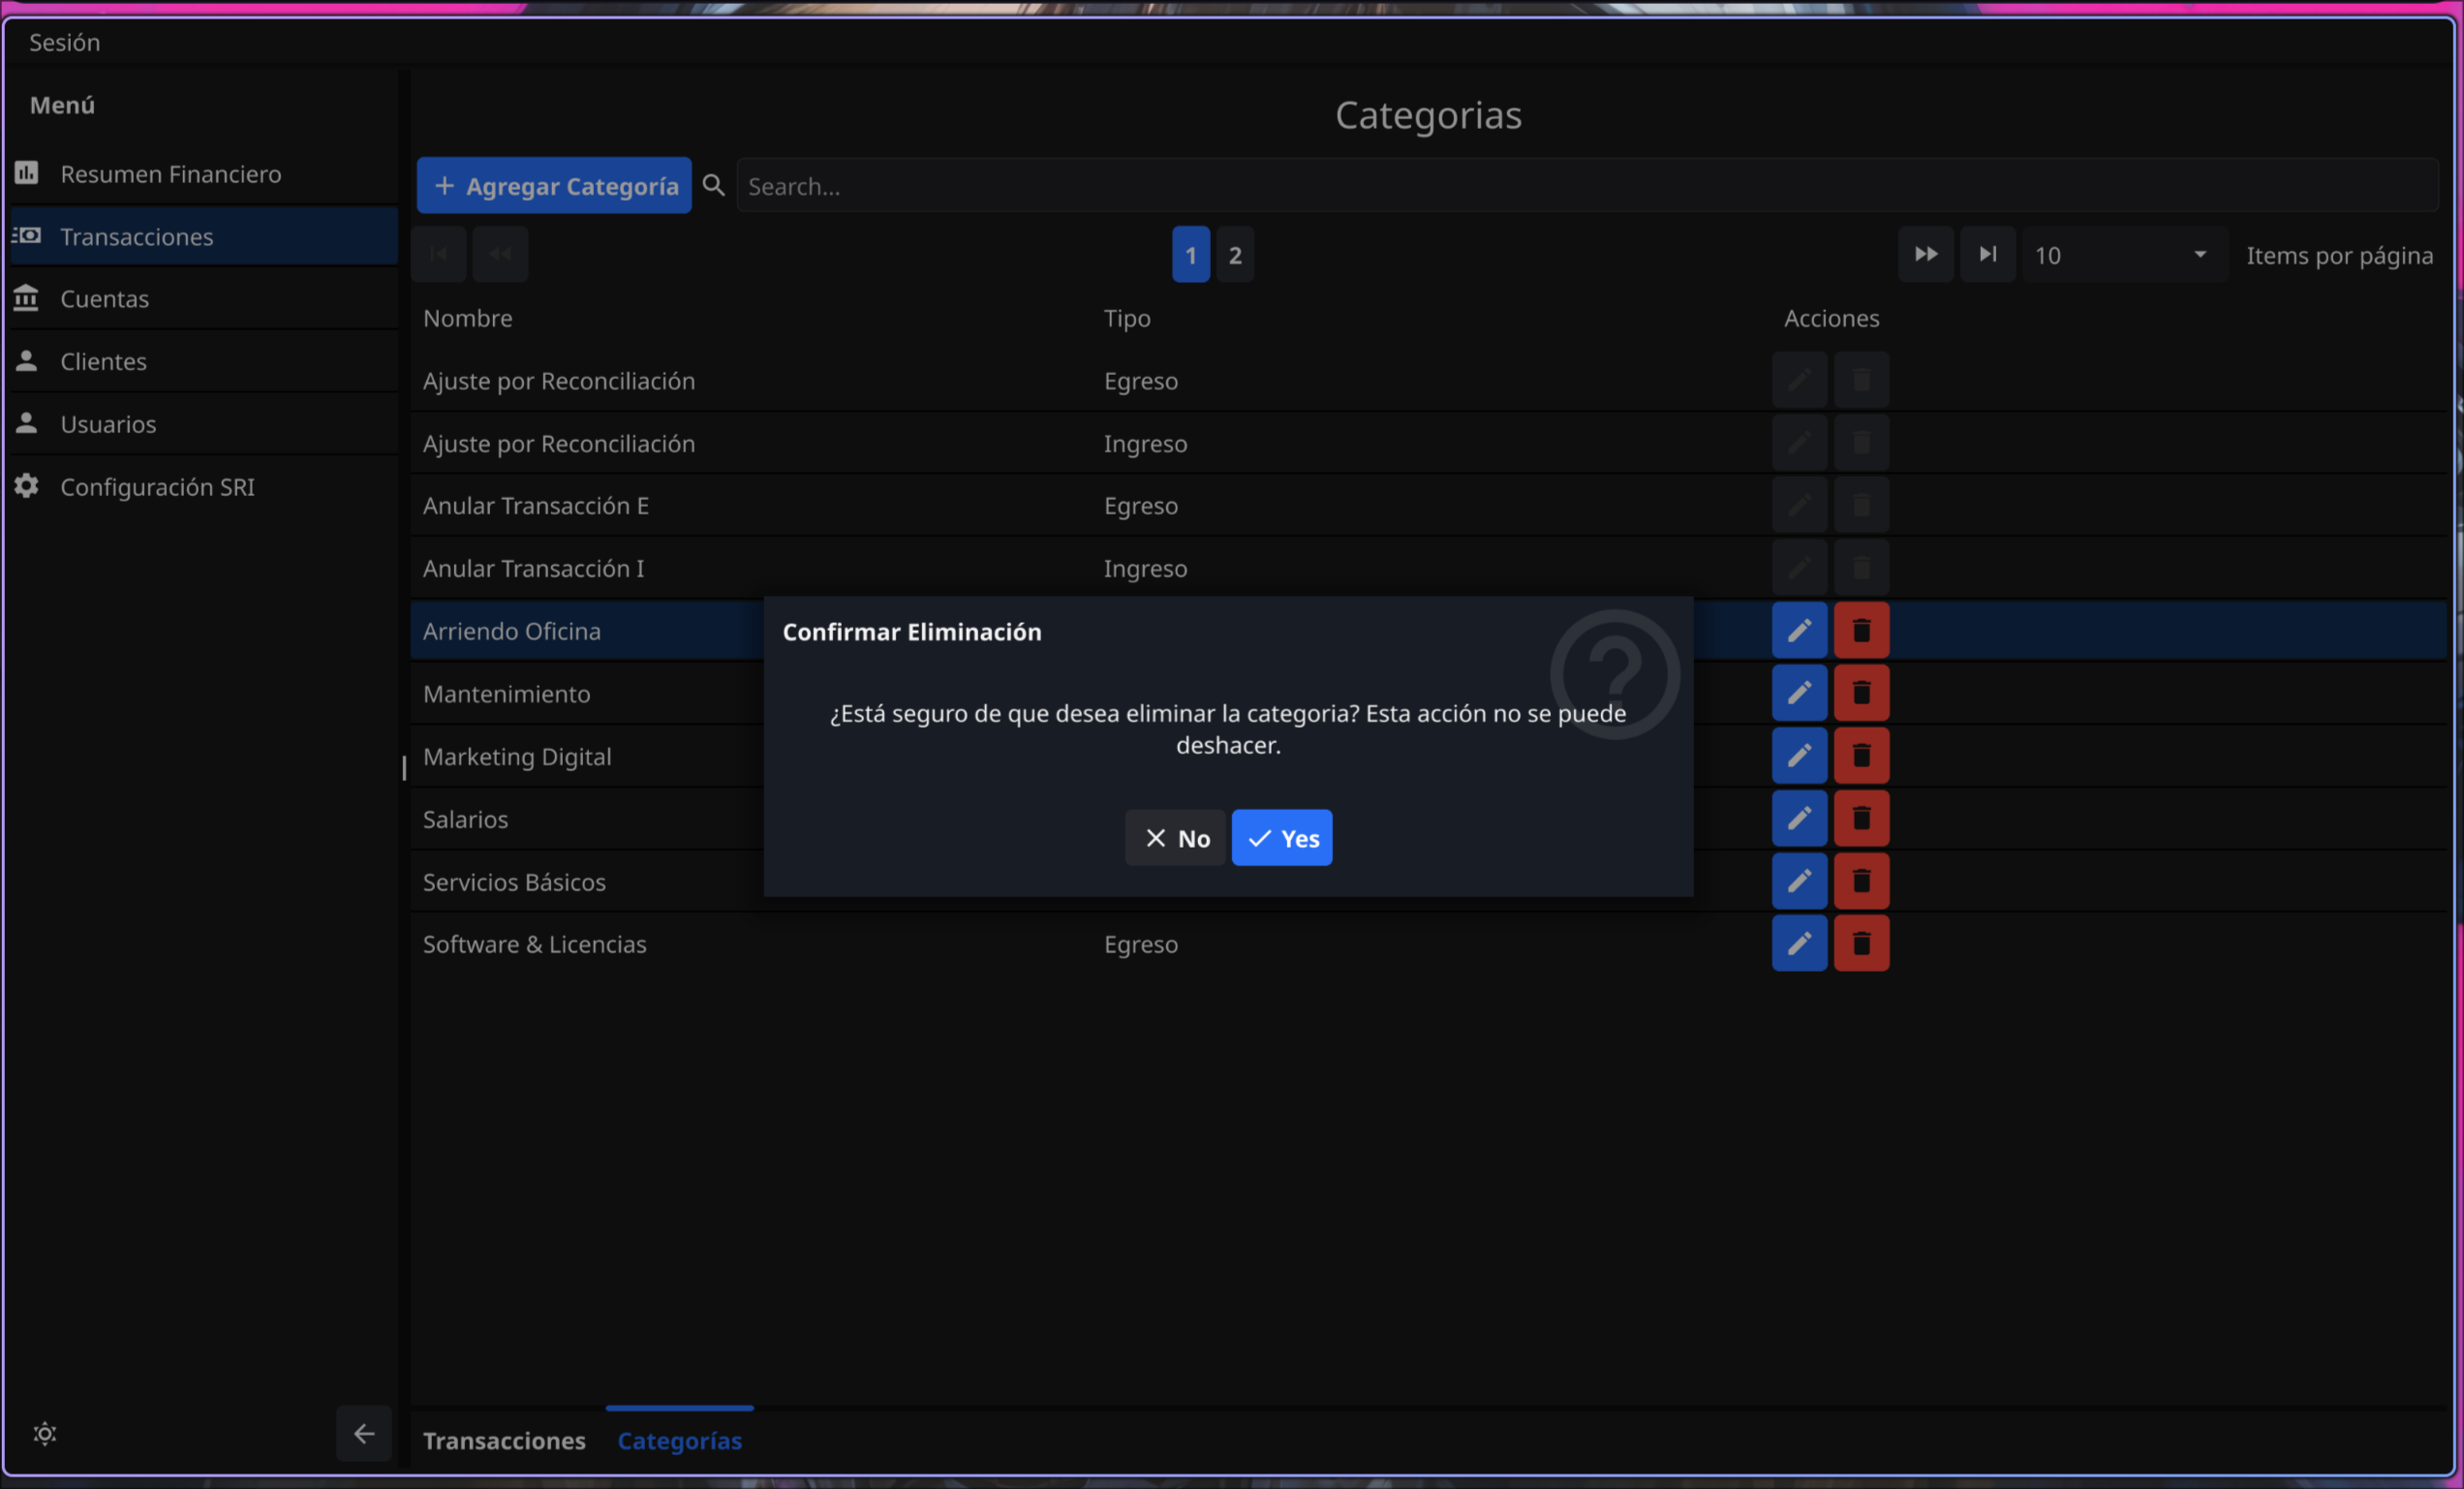Delete the Salarios category via trash icon
The image size is (2464, 1489).
click(x=1861, y=818)
